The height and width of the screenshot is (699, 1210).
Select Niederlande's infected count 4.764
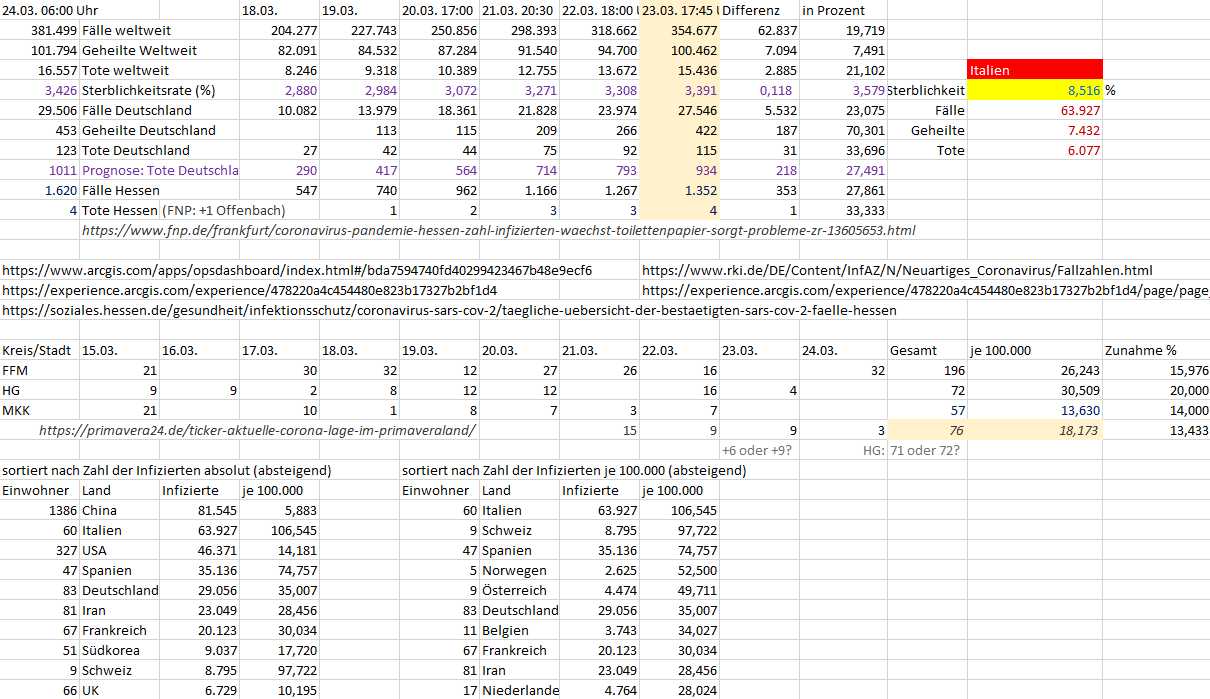[618, 690]
